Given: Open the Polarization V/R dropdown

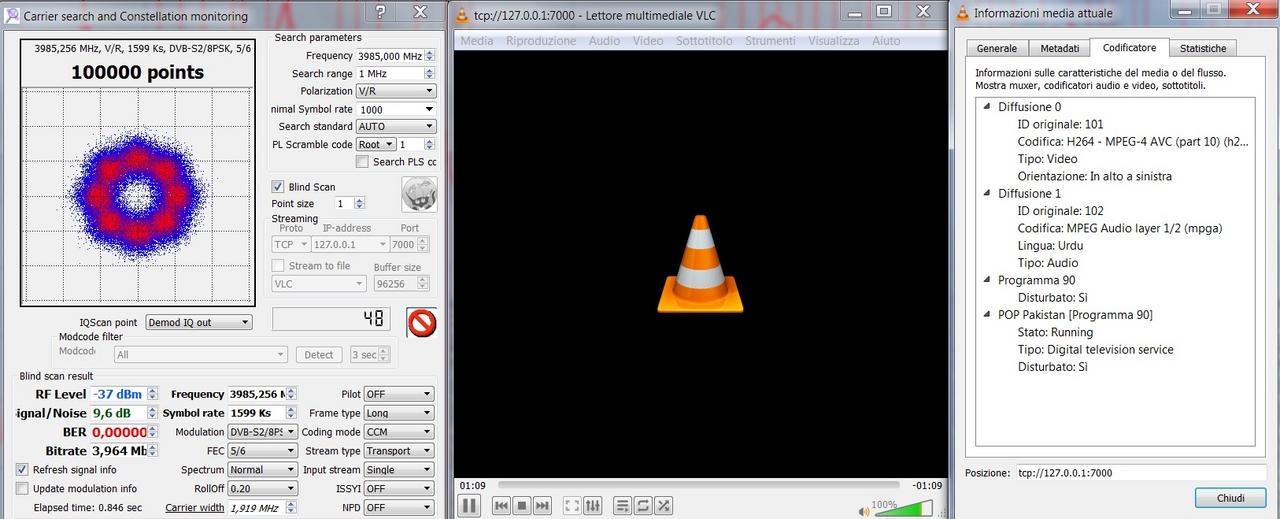Looking at the screenshot, I should 396,91.
